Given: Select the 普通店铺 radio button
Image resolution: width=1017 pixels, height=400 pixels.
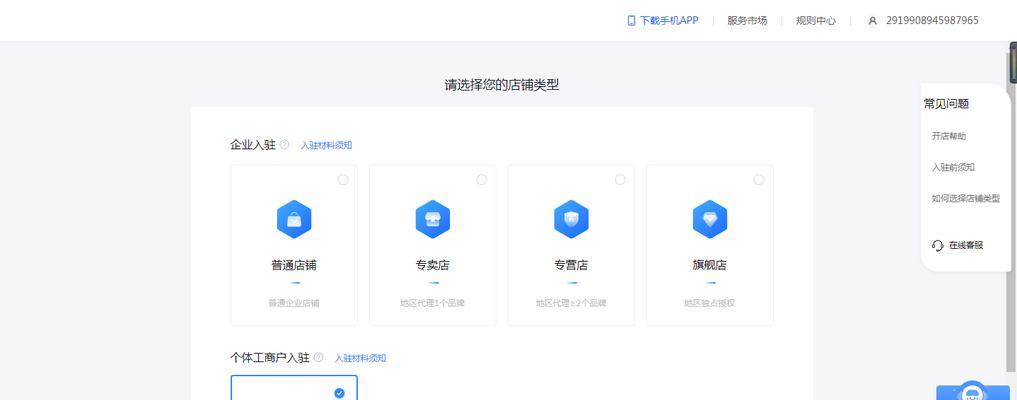Looking at the screenshot, I should tap(342, 180).
